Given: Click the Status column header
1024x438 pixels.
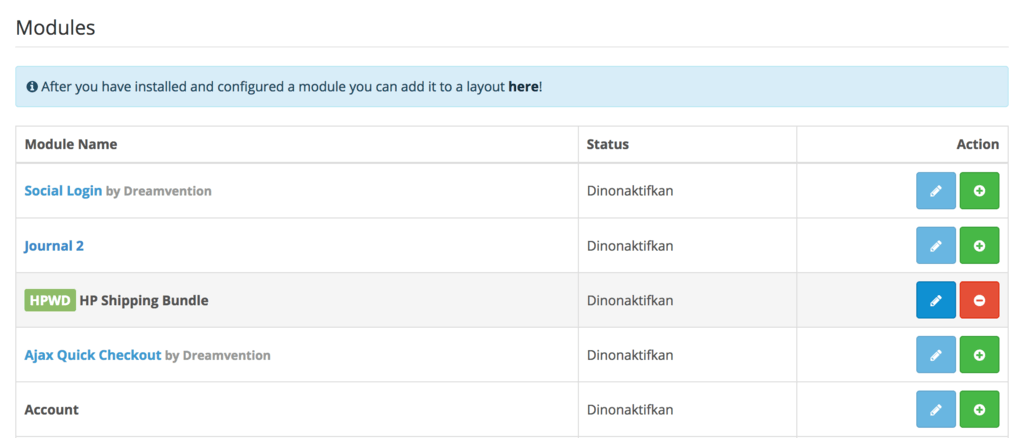Looking at the screenshot, I should 607,144.
